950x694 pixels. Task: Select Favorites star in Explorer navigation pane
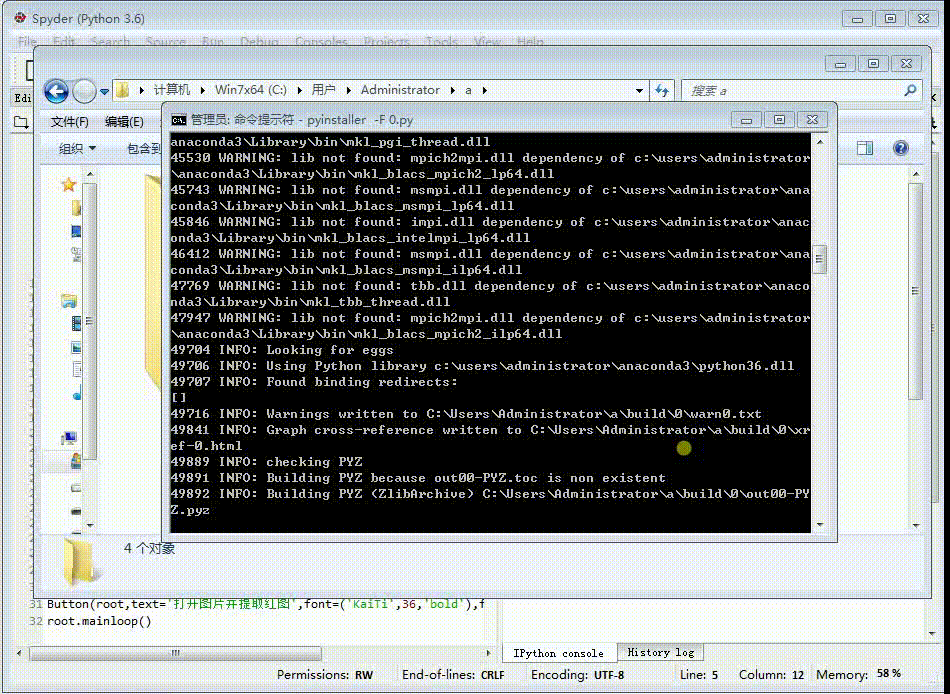[69, 184]
